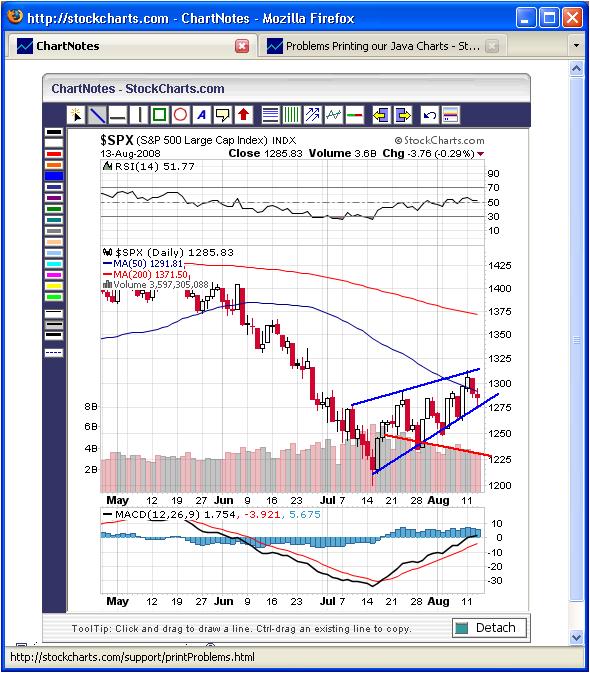Toggle the dashed blue line style
This screenshot has width=590, height=673.
coord(54,353)
